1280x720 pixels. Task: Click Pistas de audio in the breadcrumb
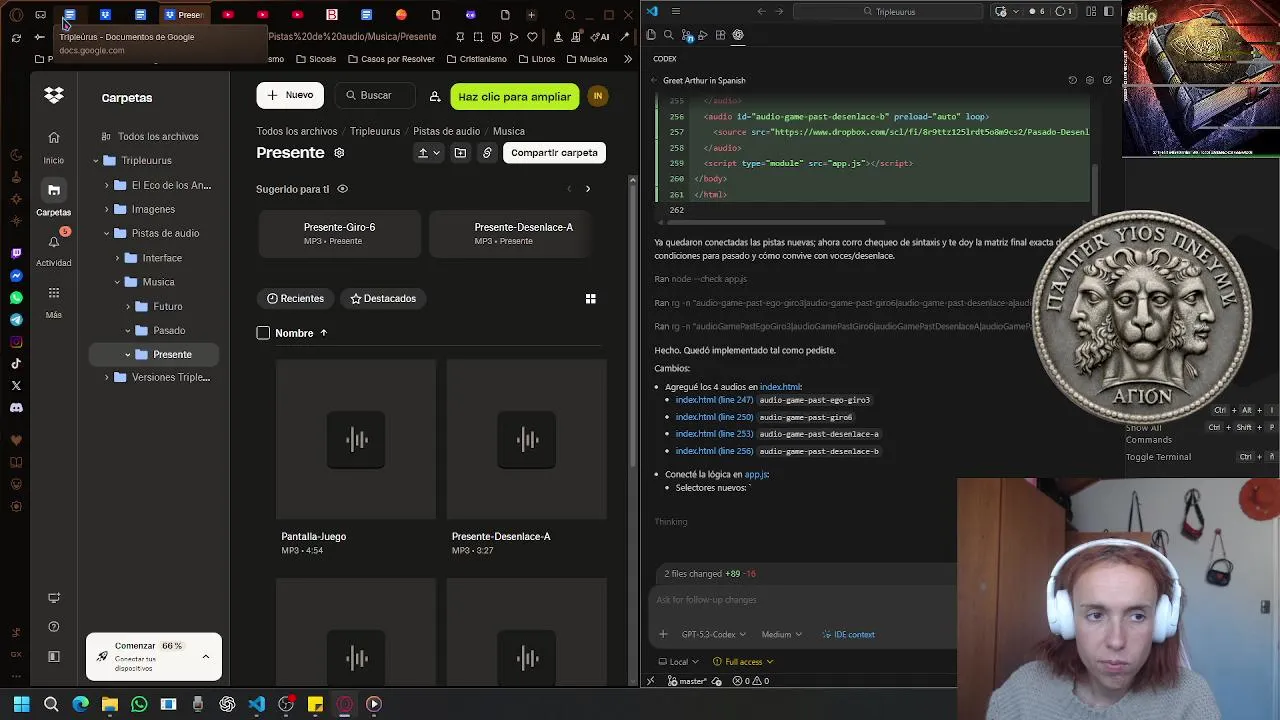point(446,131)
